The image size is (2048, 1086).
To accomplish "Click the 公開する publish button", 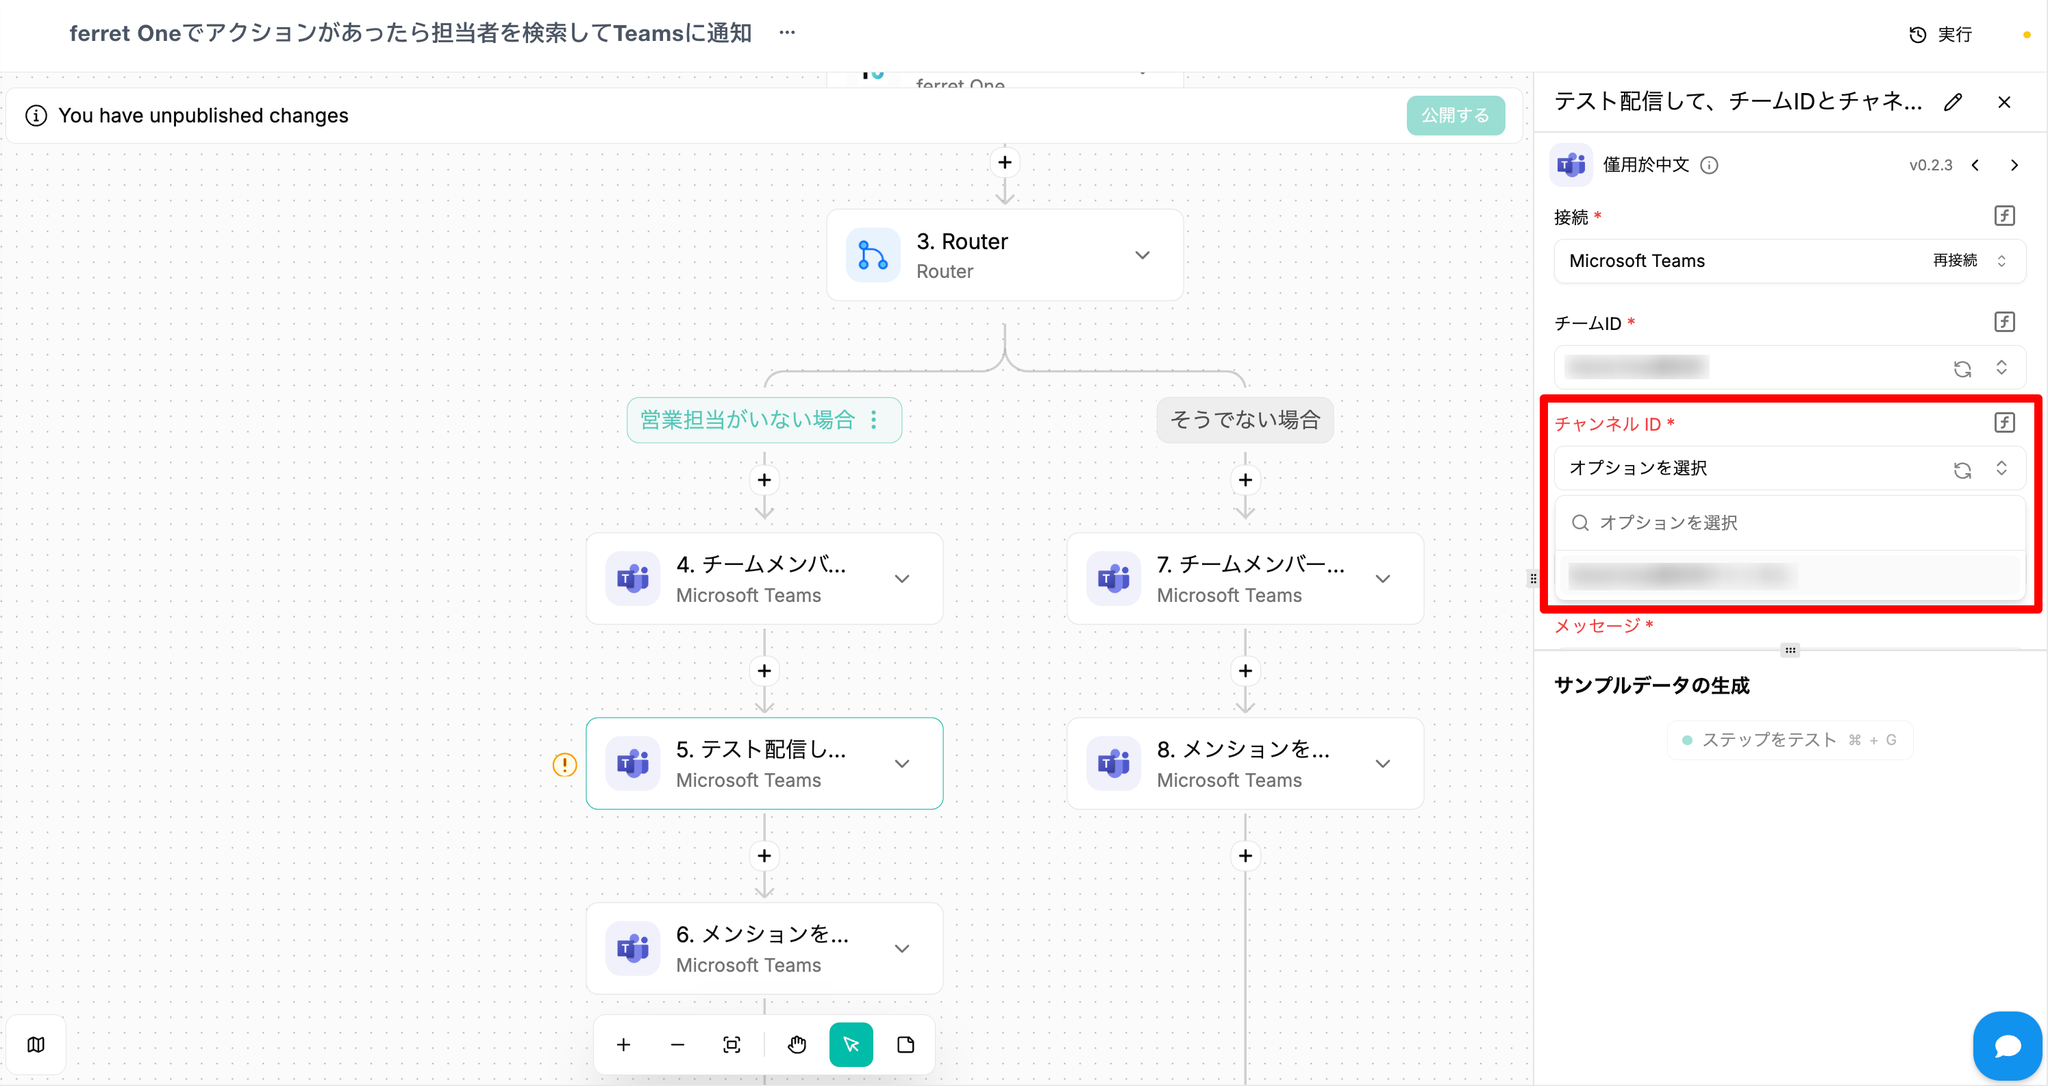I will (x=1455, y=116).
